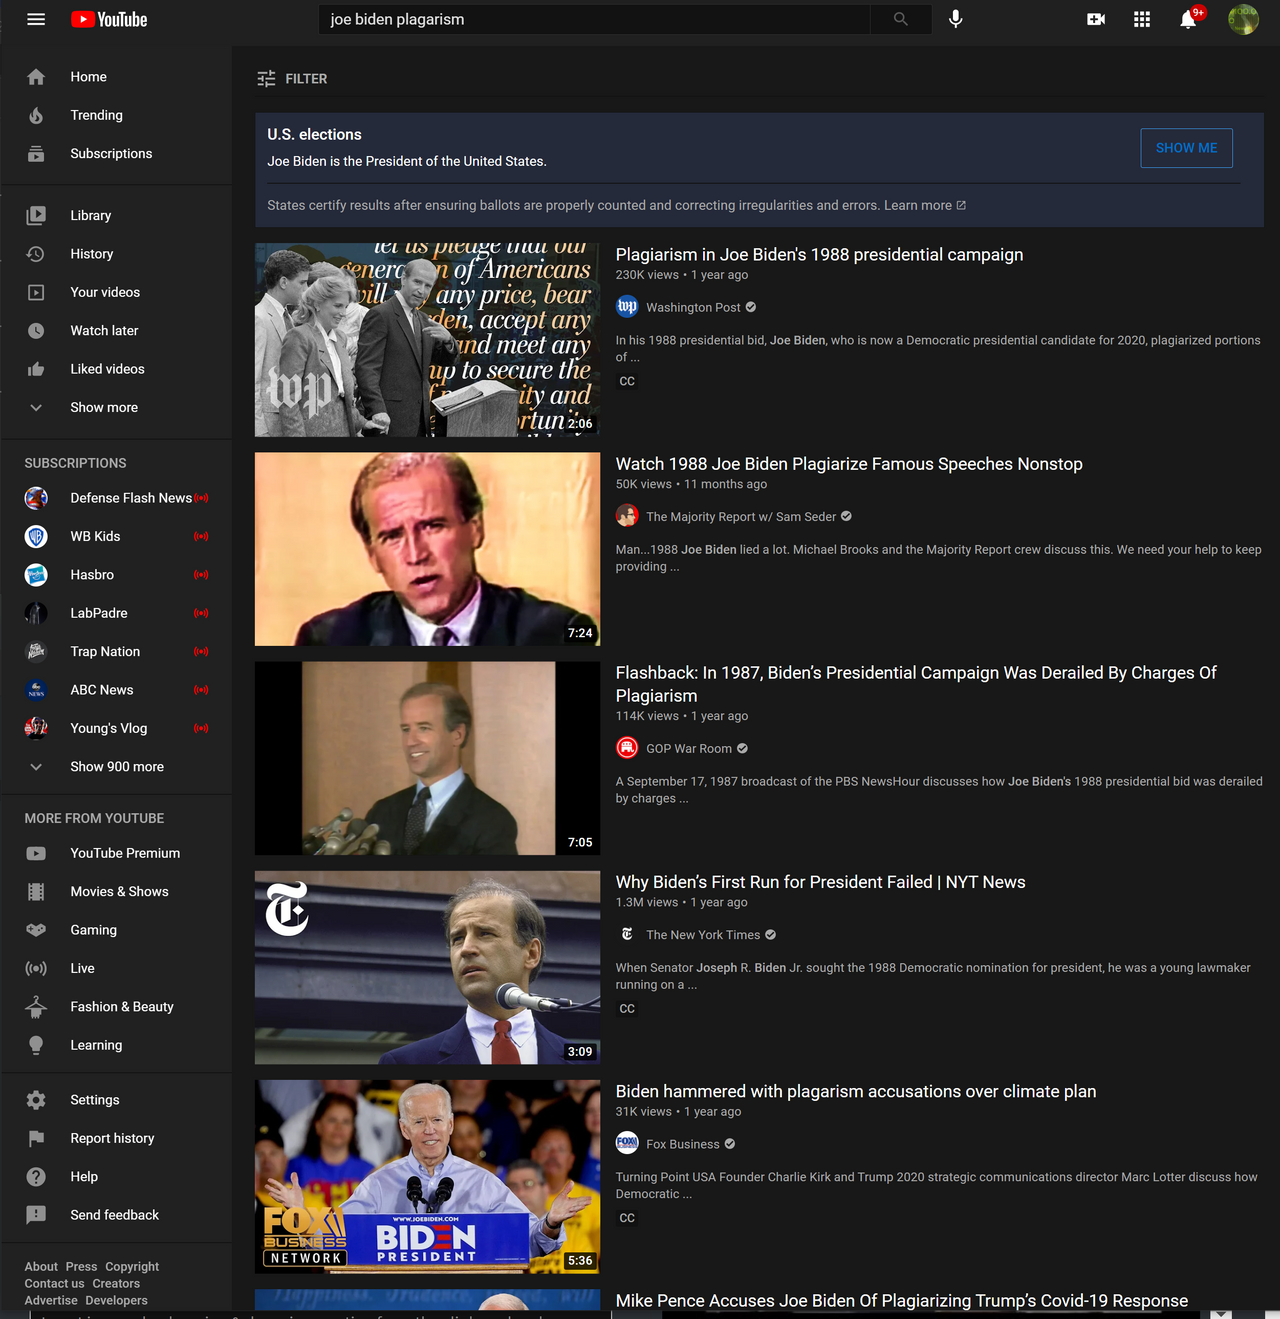Open the 7:24 Majority Report video thumbnail
Viewport: 1280px width, 1319px height.
click(x=427, y=549)
